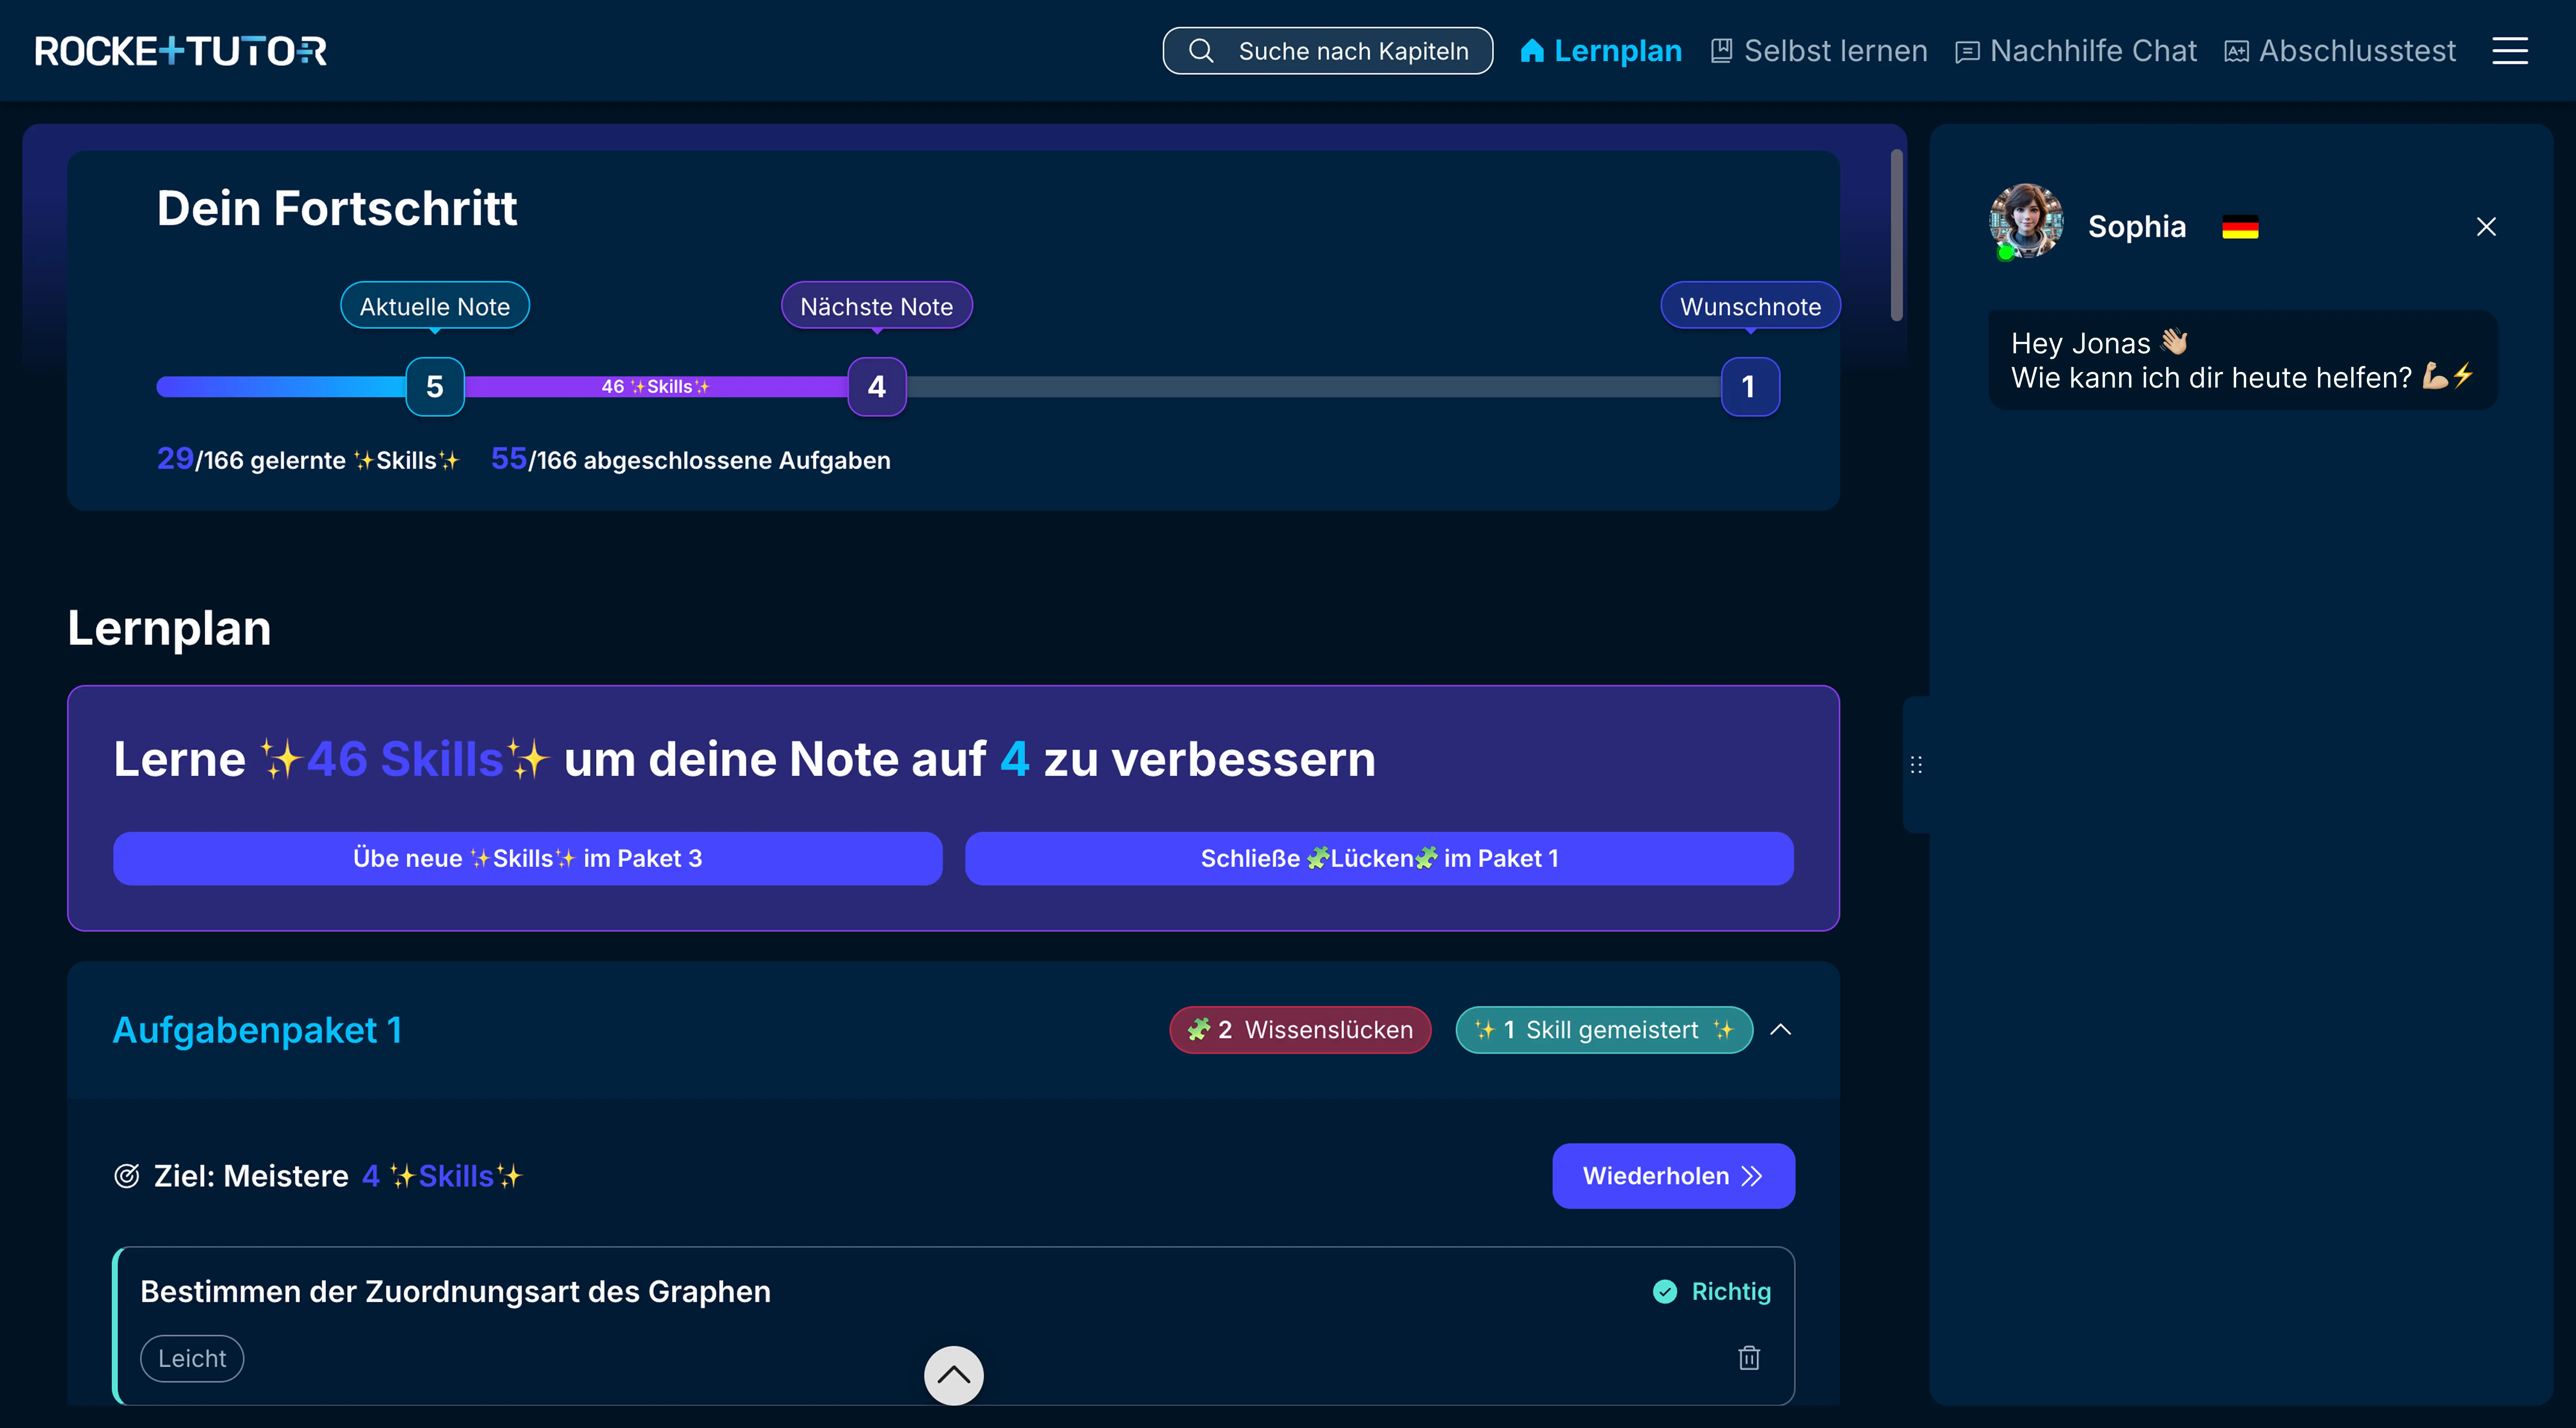This screenshot has width=2576, height=1428.
Task: Click Sophia's greeting message bubble
Action: click(x=2242, y=360)
